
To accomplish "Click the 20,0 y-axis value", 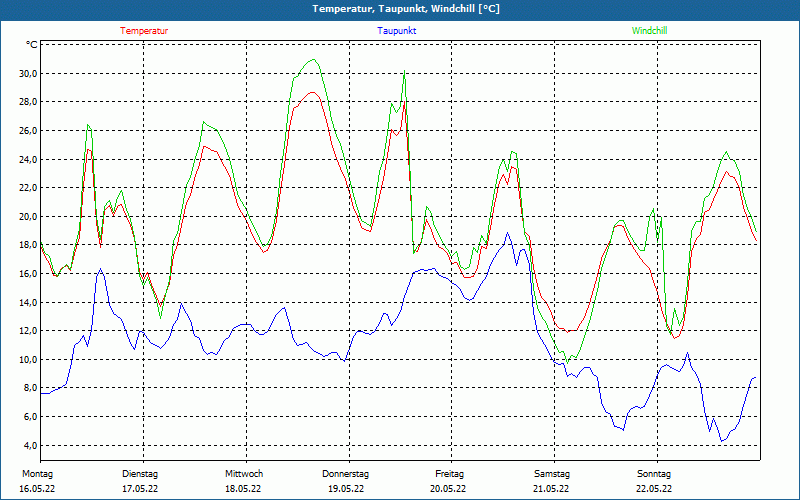I will click(28, 216).
